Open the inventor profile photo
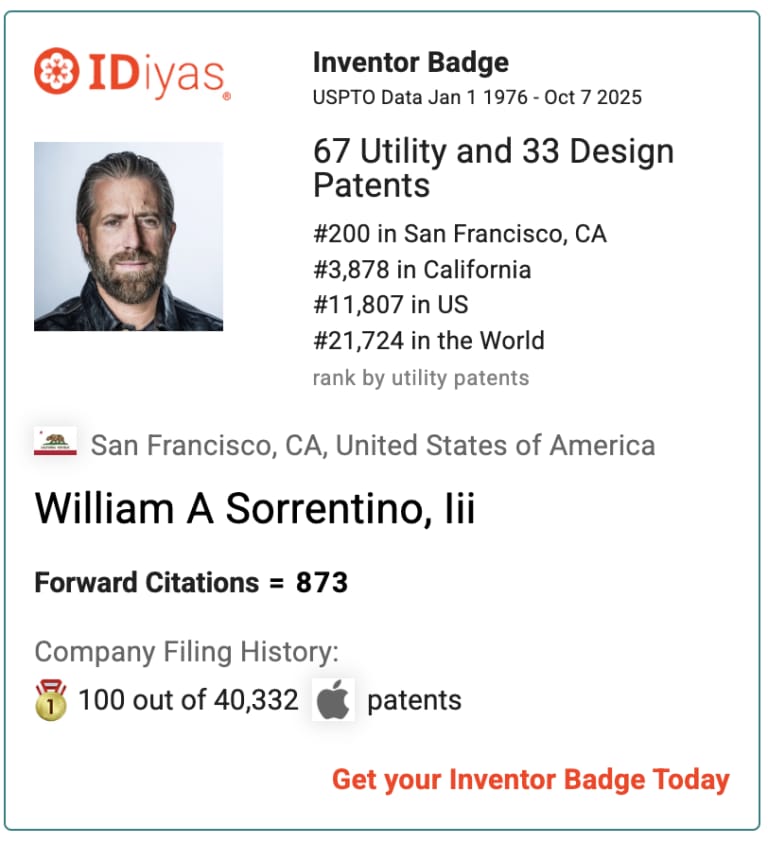The height and width of the screenshot is (844, 768). (x=128, y=236)
